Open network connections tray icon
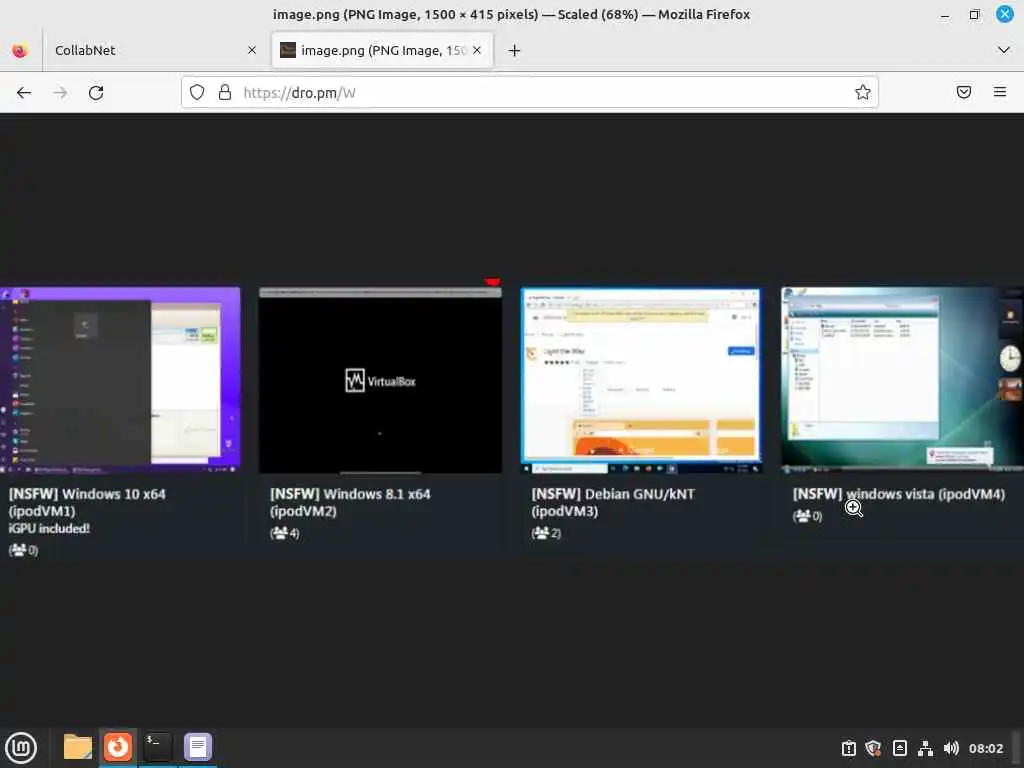The height and width of the screenshot is (768, 1024). pos(925,748)
